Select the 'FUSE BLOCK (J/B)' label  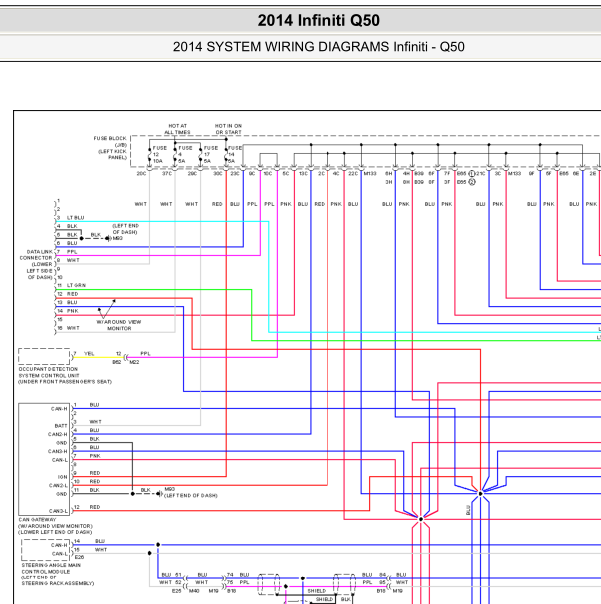click(x=110, y=141)
